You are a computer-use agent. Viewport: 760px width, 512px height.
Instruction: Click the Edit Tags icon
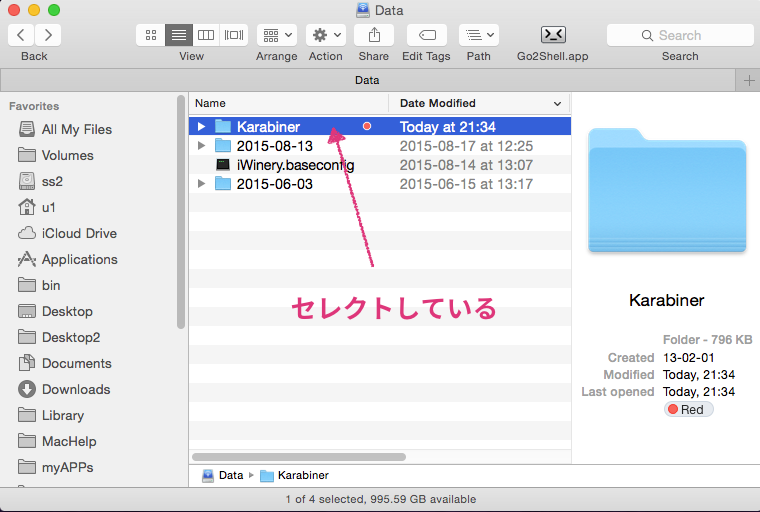click(x=426, y=35)
